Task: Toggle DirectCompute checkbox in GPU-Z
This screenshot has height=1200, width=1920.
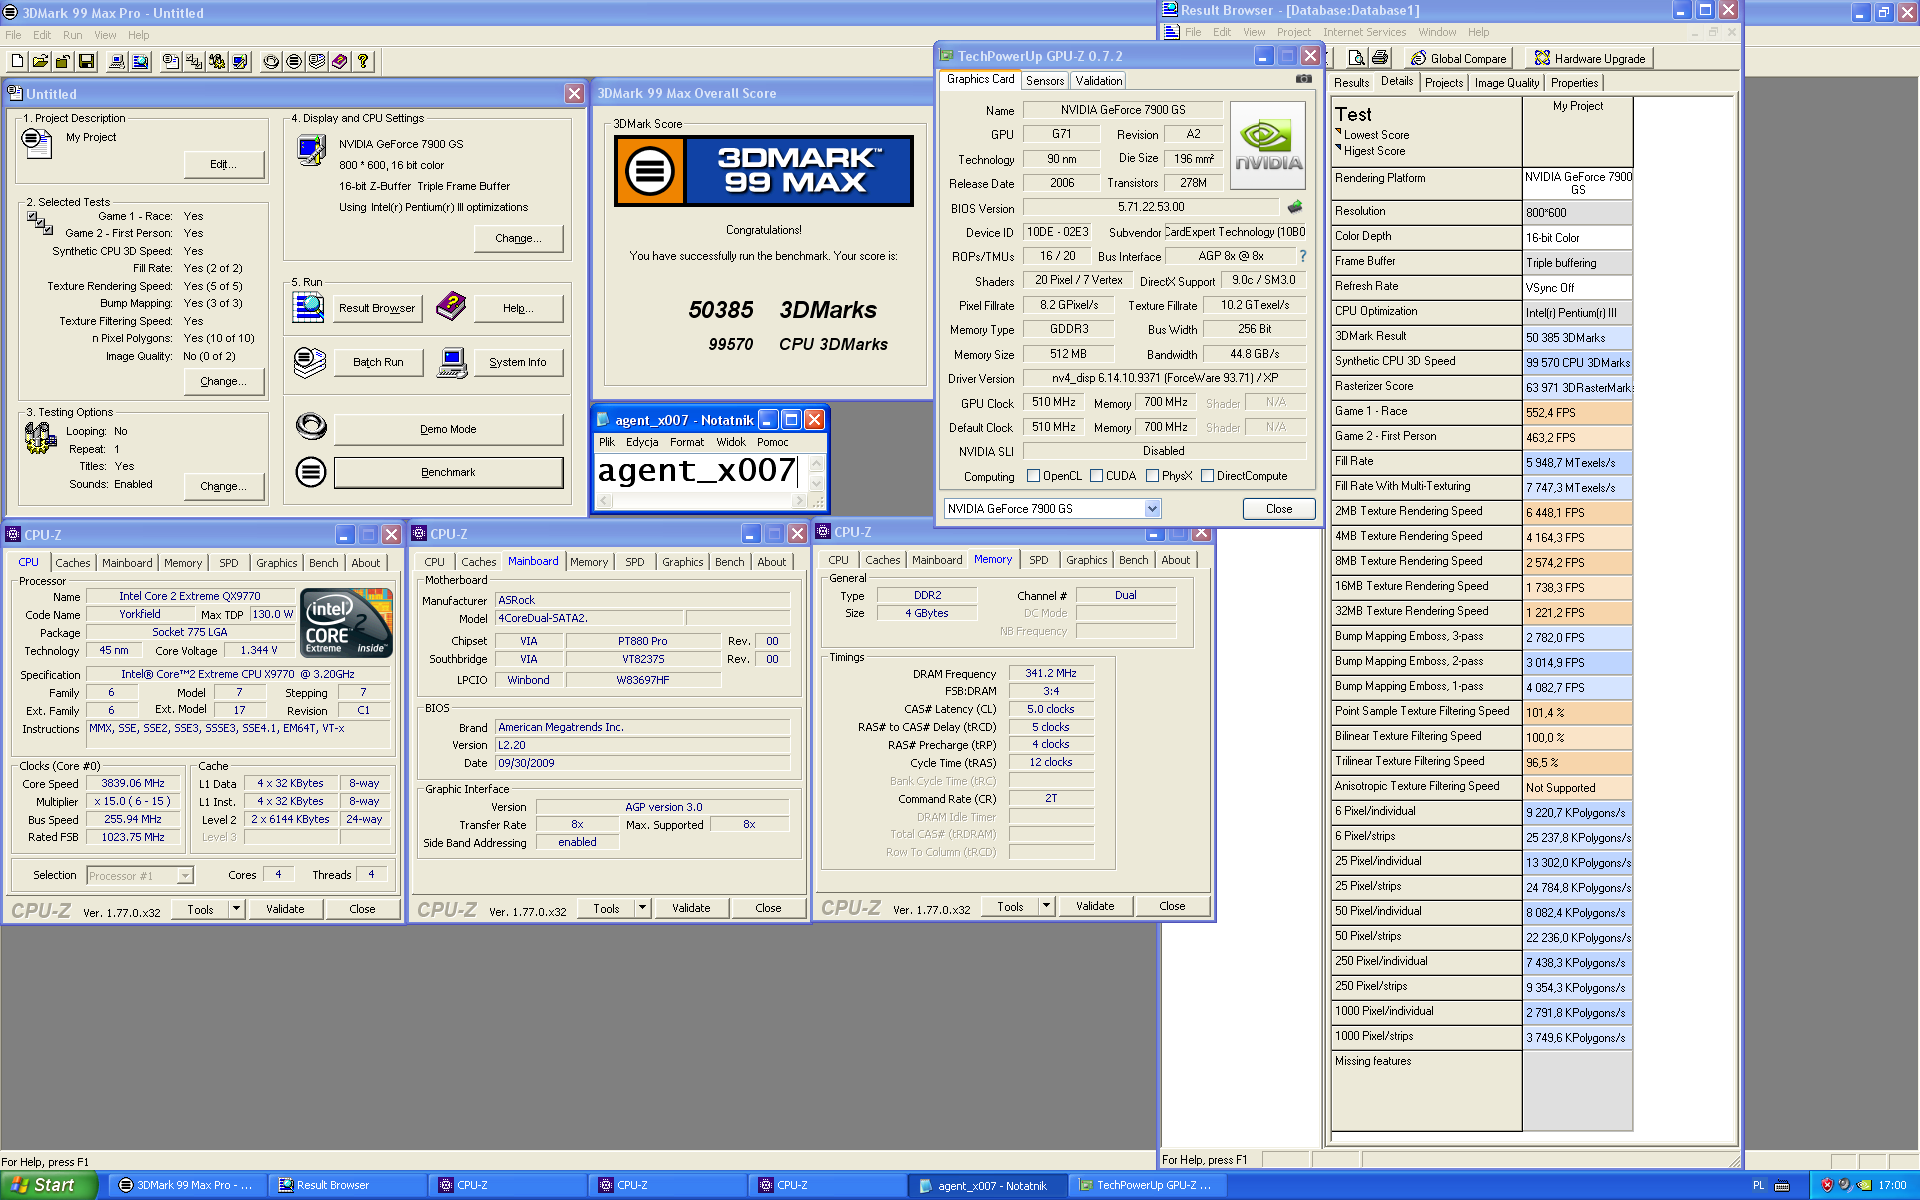Action: [1207, 476]
